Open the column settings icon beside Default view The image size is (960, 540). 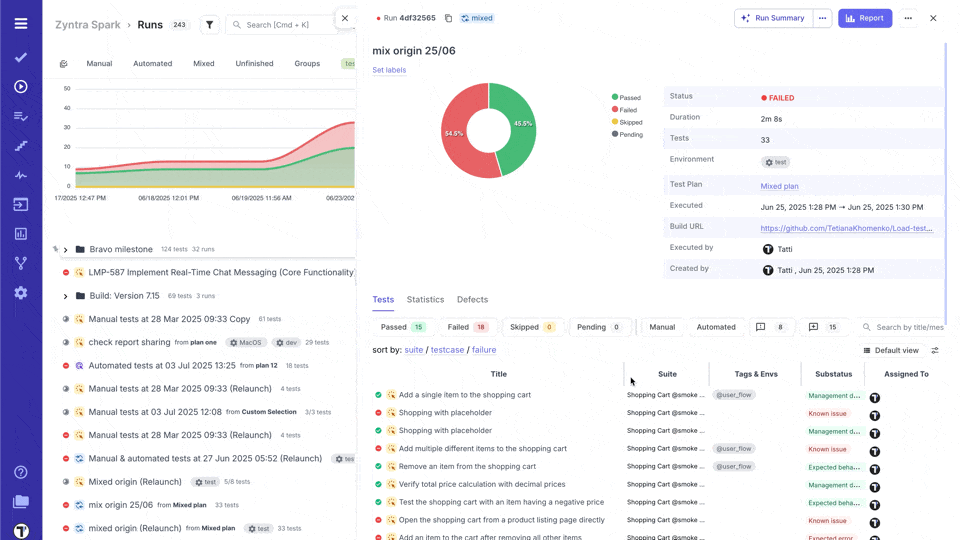click(x=935, y=351)
